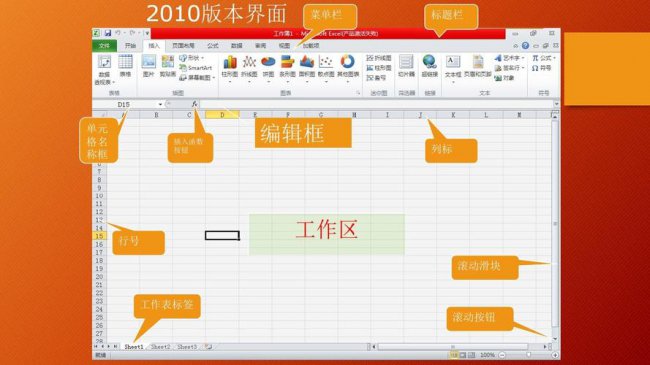Open the customize quick access toolbar dropdown
The height and width of the screenshot is (365, 650).
[147, 33]
